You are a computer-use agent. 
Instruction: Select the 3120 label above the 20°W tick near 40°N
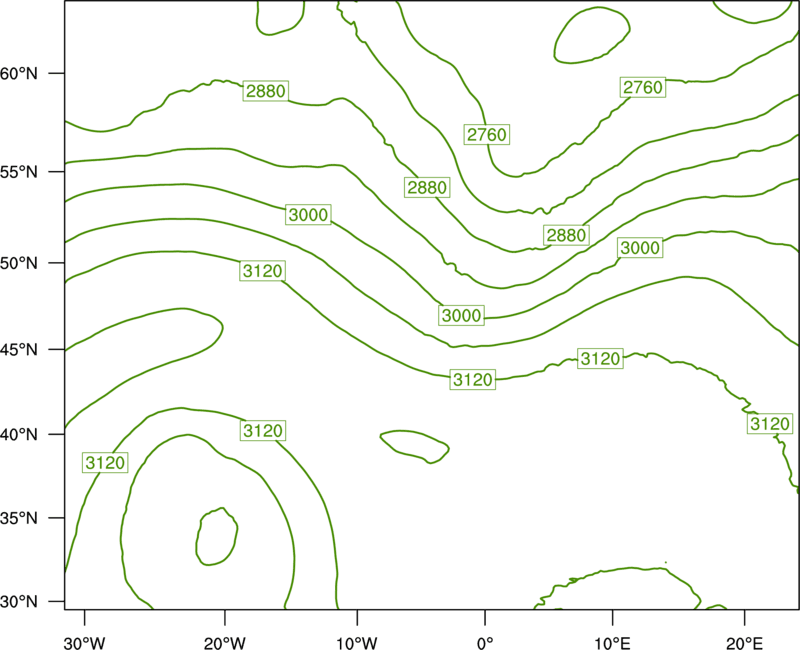(x=263, y=430)
